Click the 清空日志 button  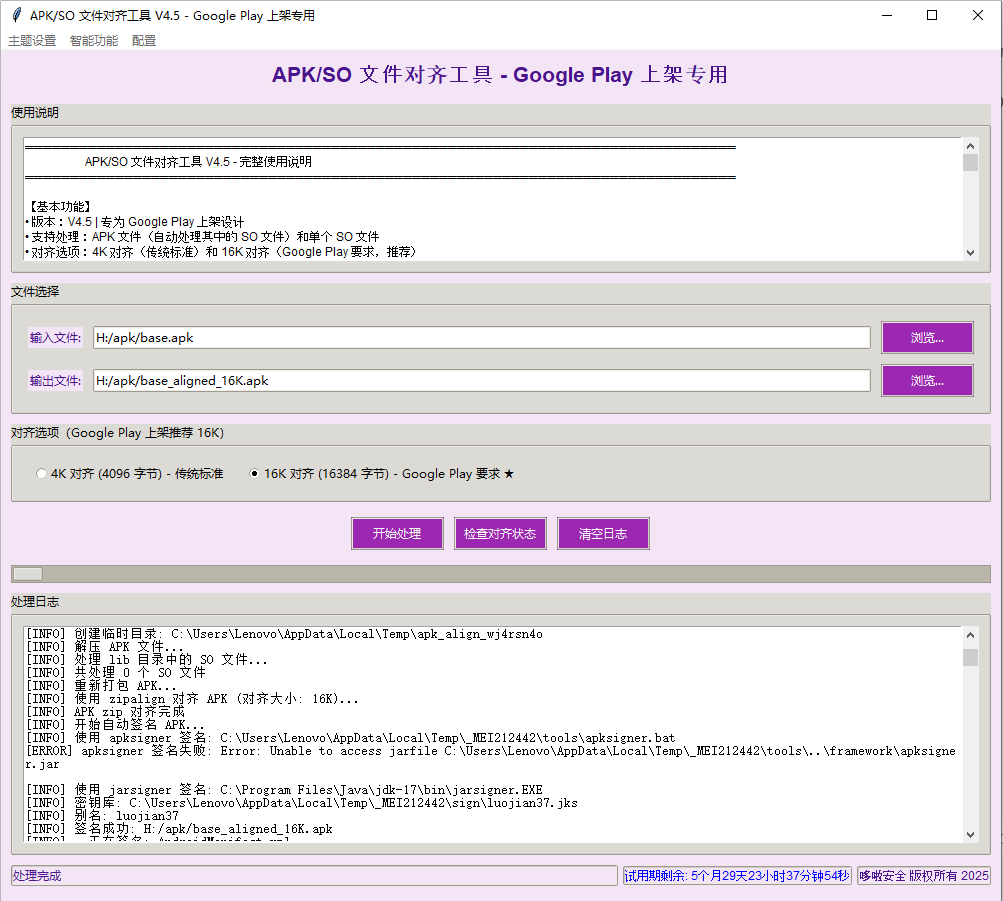pos(603,533)
